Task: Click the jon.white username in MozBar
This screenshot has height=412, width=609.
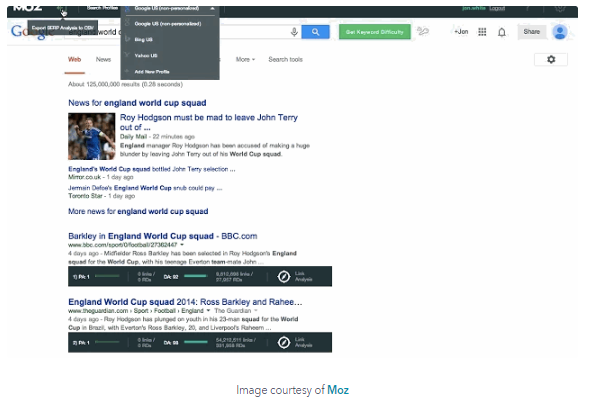Action: 474,8
